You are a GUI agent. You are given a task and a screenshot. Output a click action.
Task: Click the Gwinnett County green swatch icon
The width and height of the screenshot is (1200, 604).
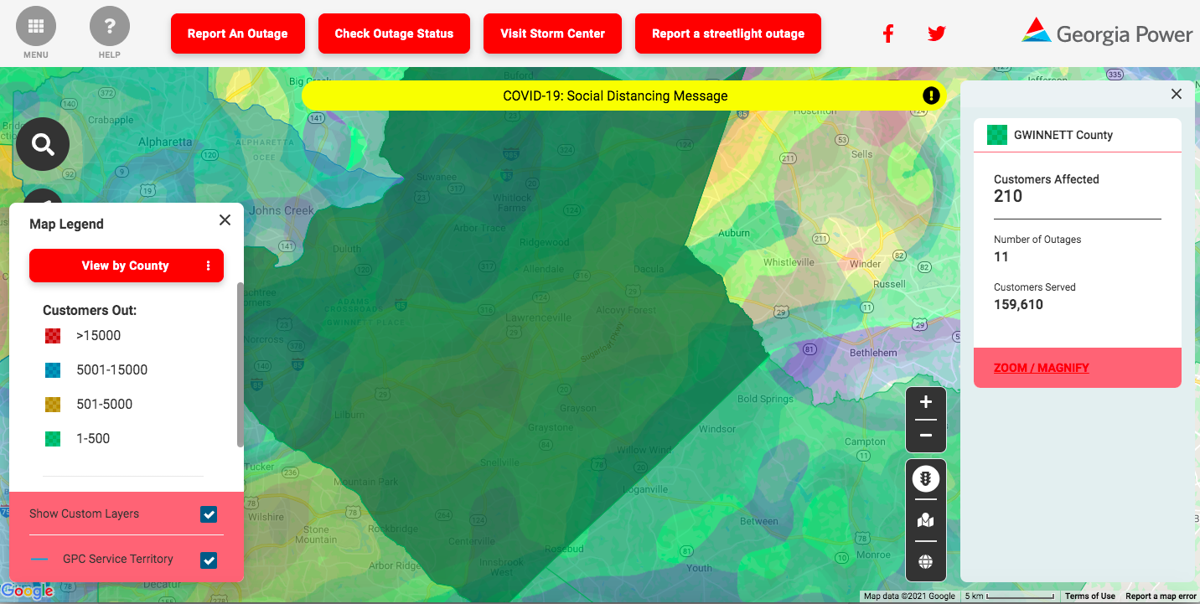997,135
